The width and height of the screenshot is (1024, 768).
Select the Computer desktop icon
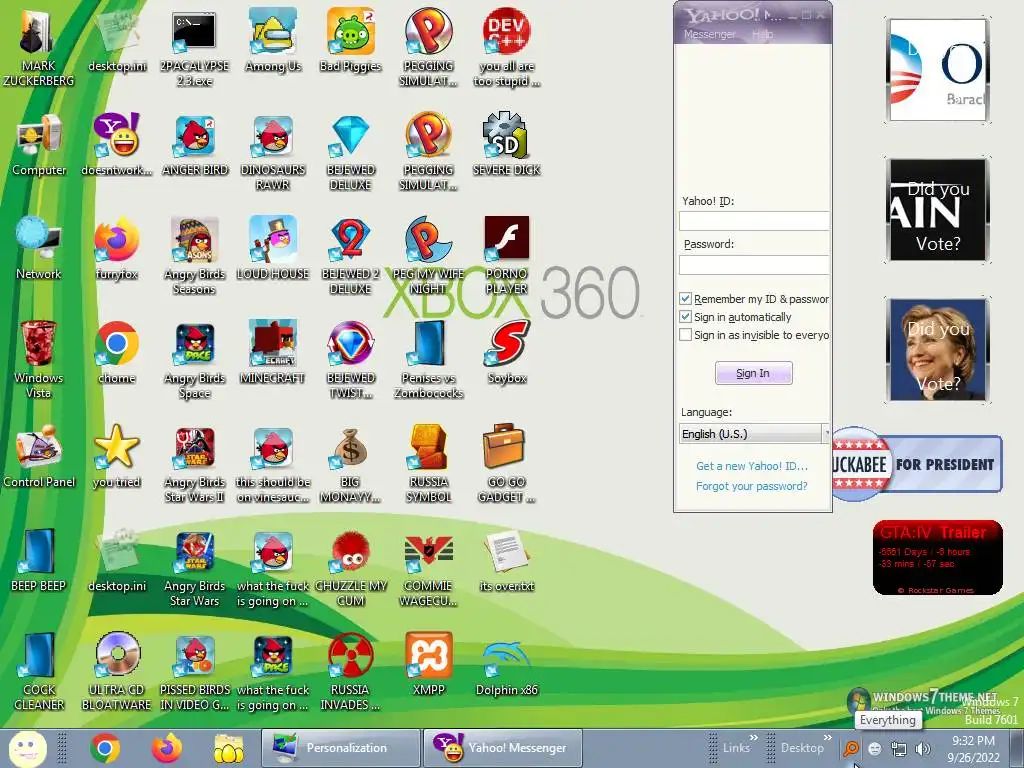(39, 145)
